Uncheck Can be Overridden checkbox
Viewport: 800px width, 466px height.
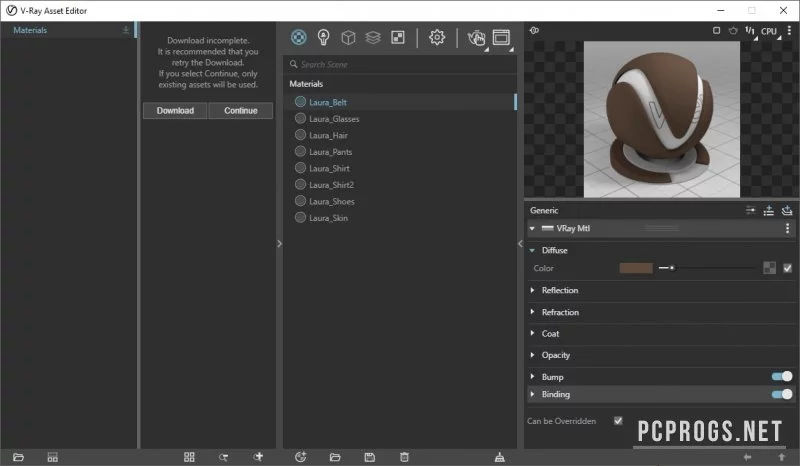click(x=618, y=421)
